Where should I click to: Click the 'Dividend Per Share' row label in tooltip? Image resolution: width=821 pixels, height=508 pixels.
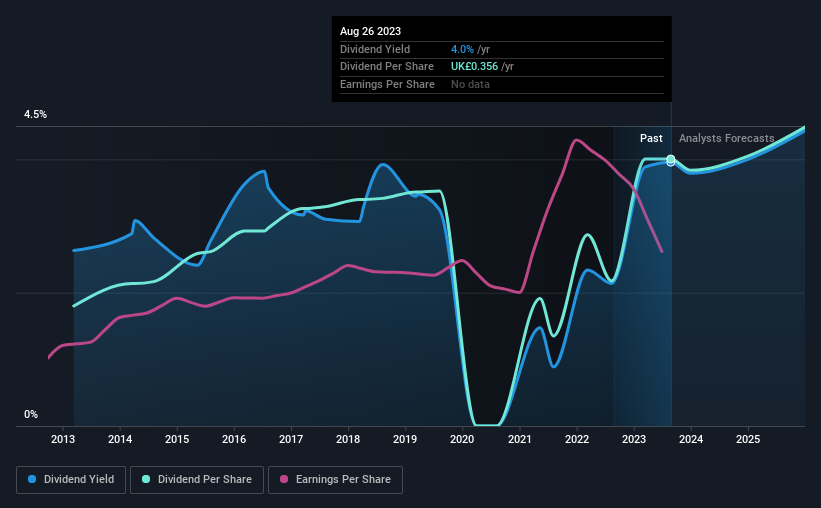(387, 67)
